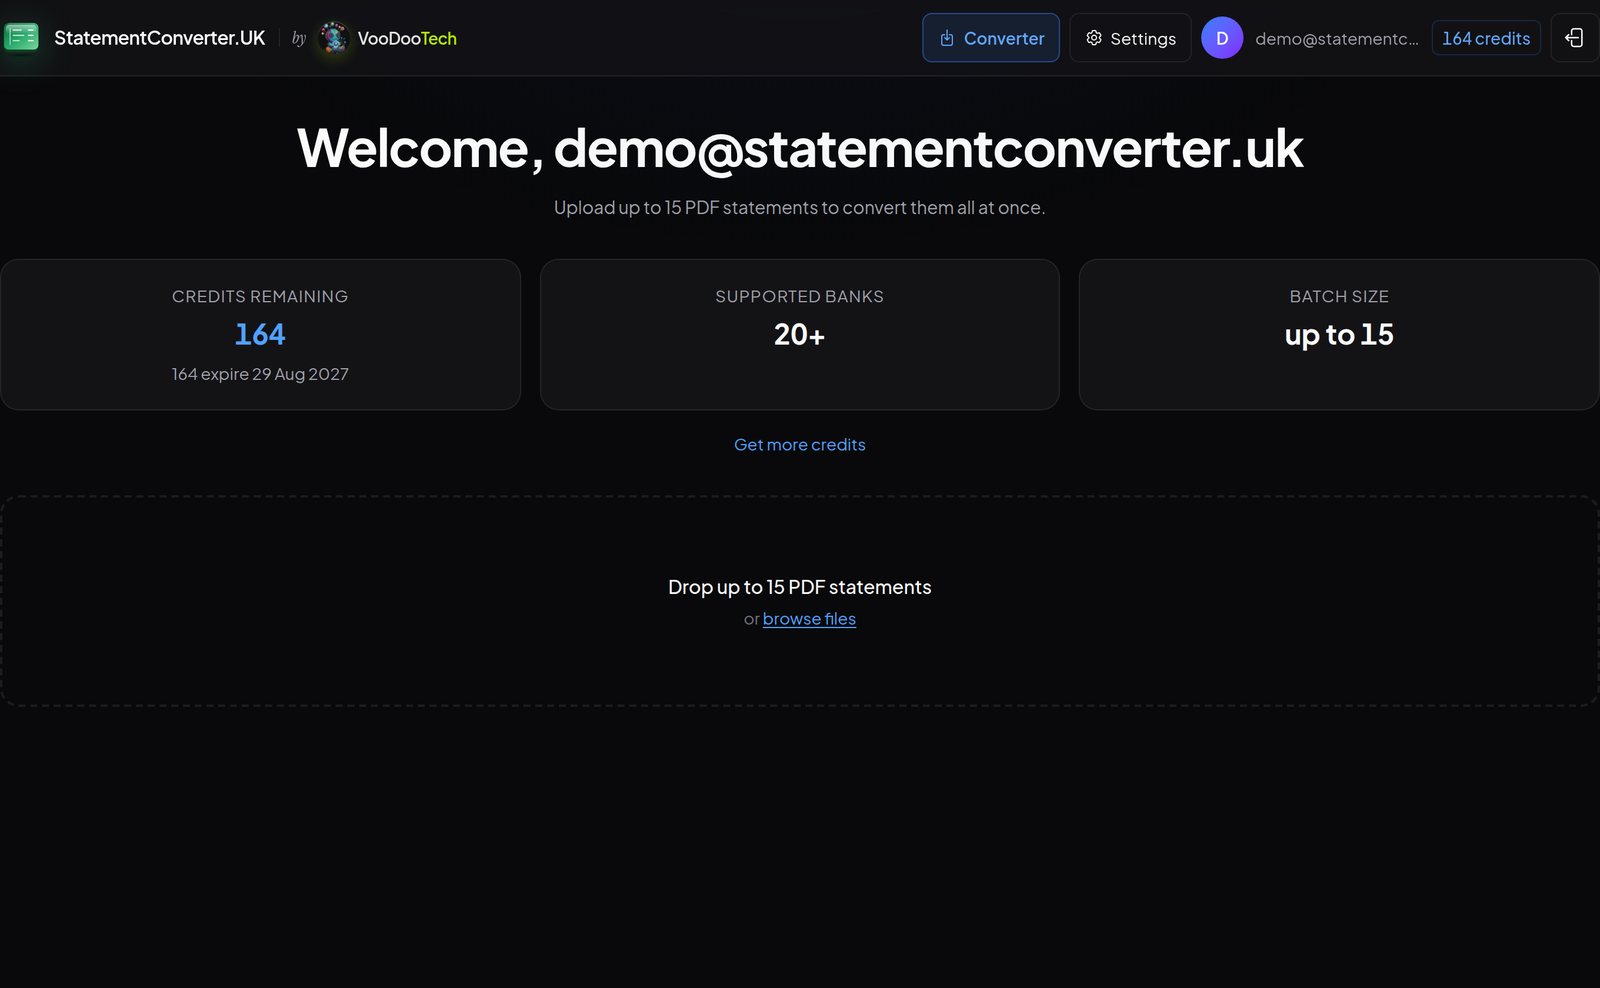
Task: Click the CREDITS REMAINING label
Action: click(x=260, y=297)
